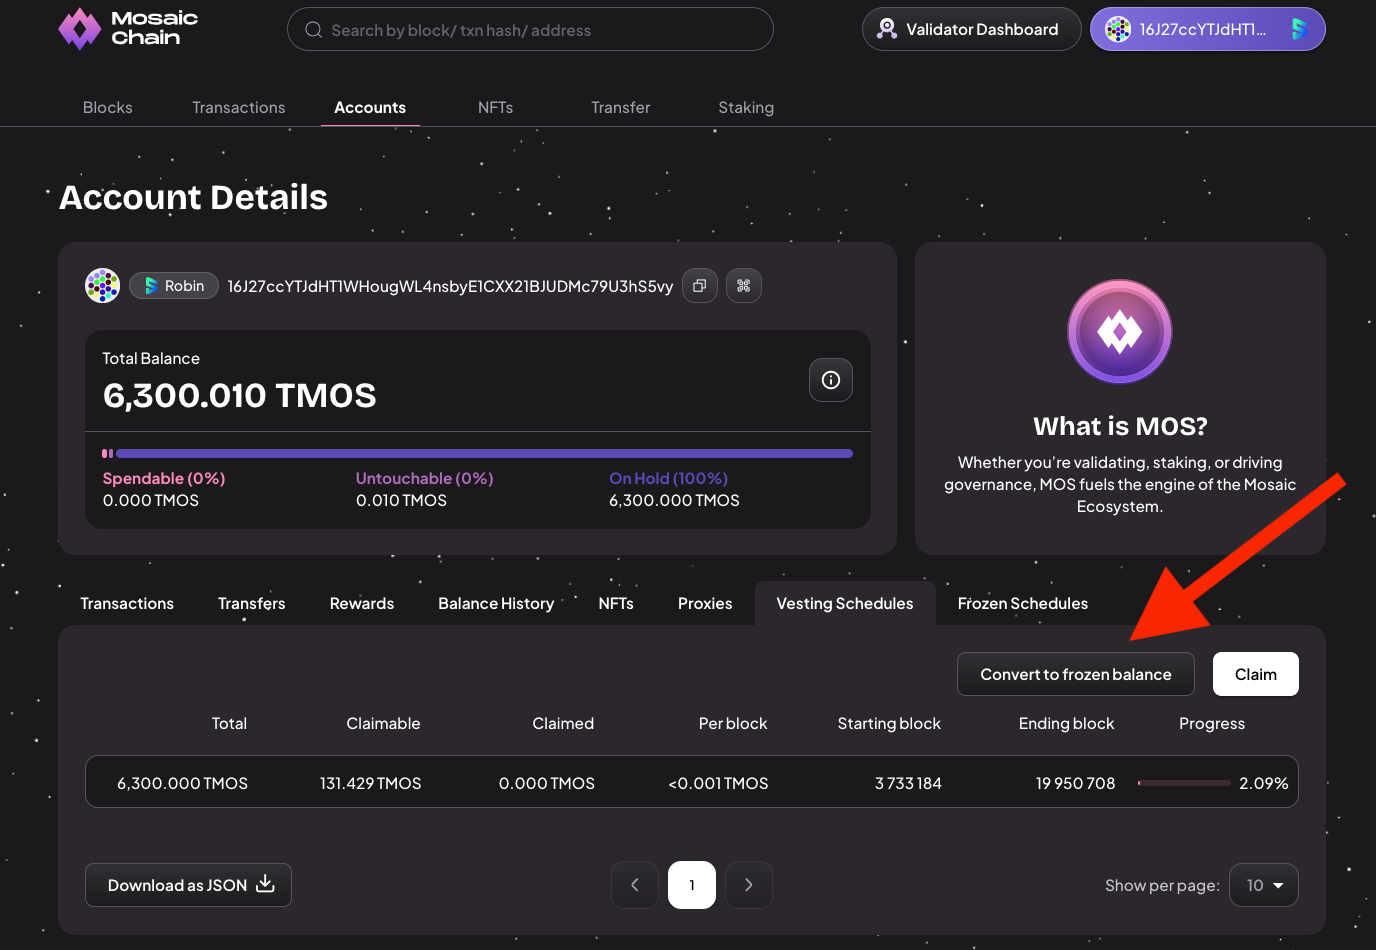This screenshot has width=1376, height=950.
Task: Click the Mosaic Chain logo
Action: pos(128,29)
